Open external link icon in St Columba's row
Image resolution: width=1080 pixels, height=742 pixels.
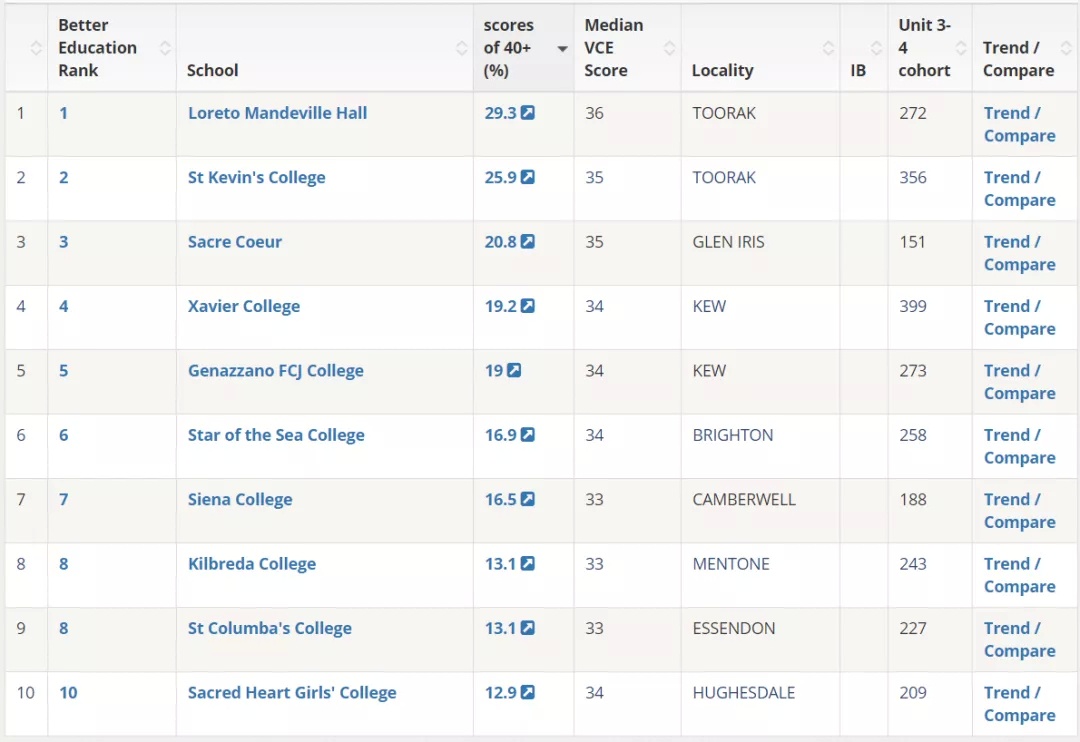[528, 628]
